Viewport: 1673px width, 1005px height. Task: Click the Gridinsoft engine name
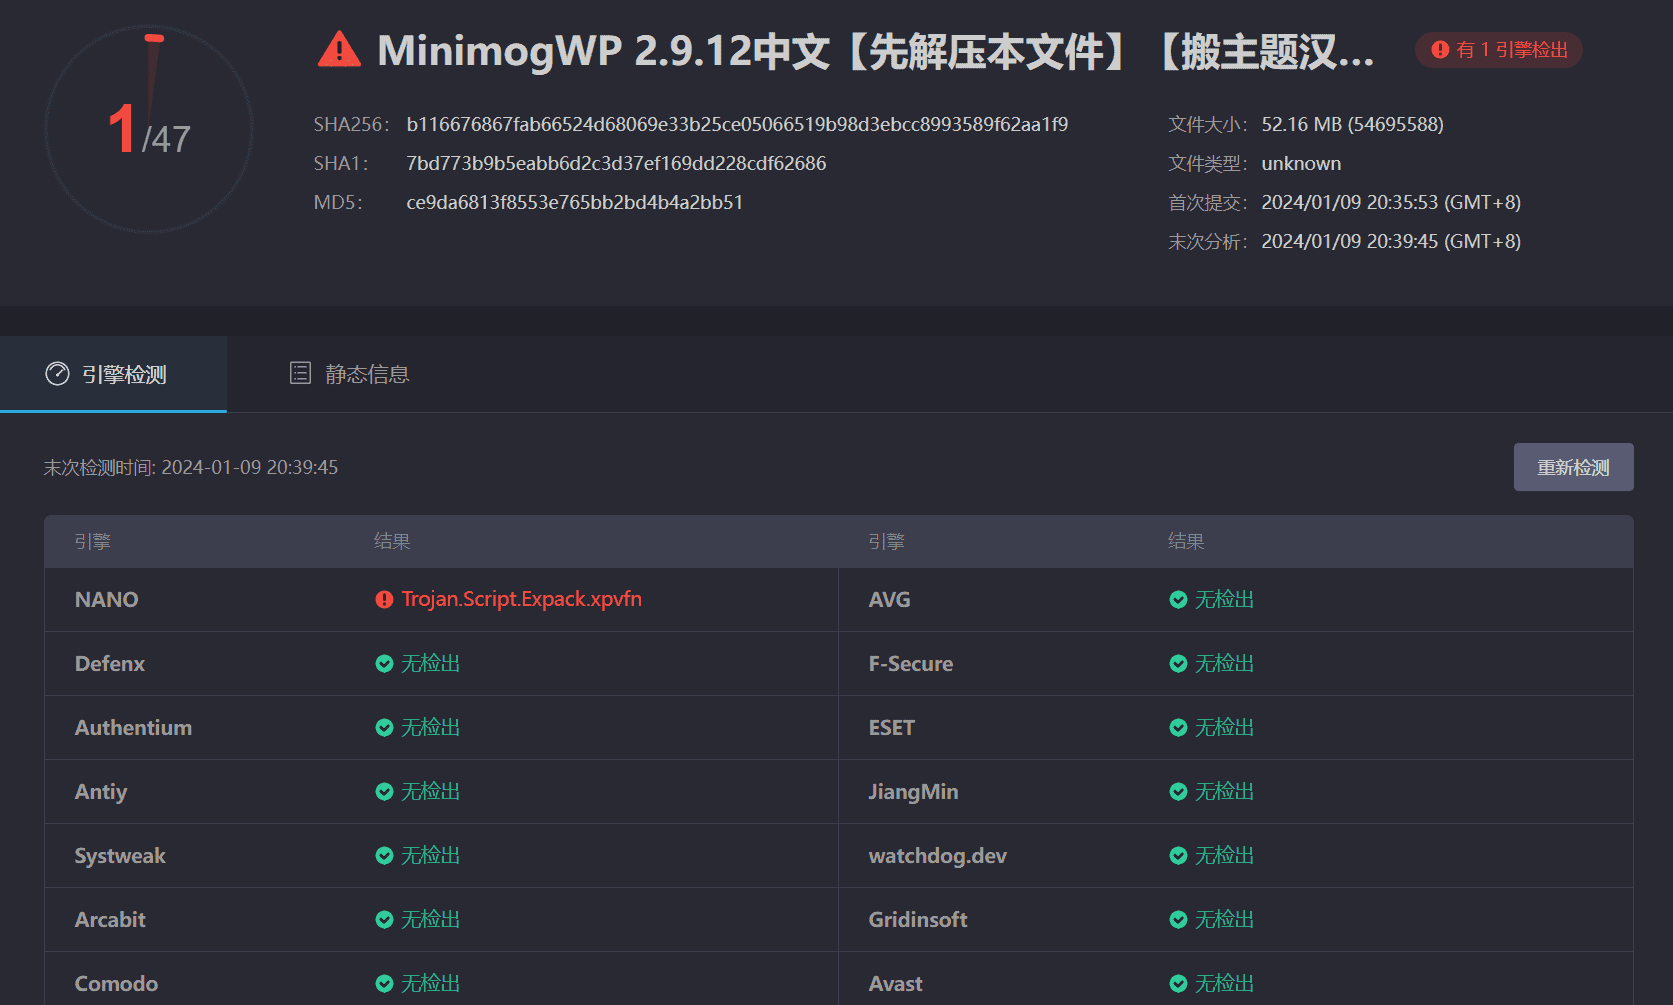click(x=918, y=919)
